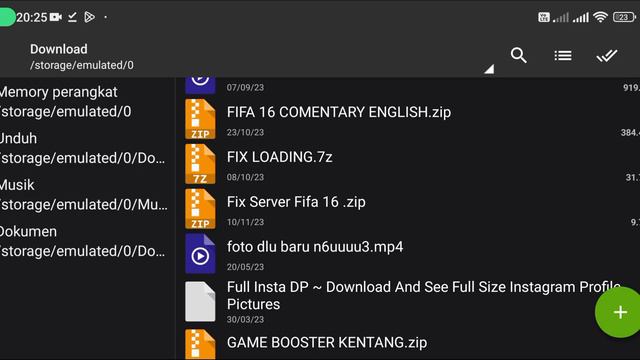
Task: Tap the date 08/10/23
Action: click(x=245, y=177)
